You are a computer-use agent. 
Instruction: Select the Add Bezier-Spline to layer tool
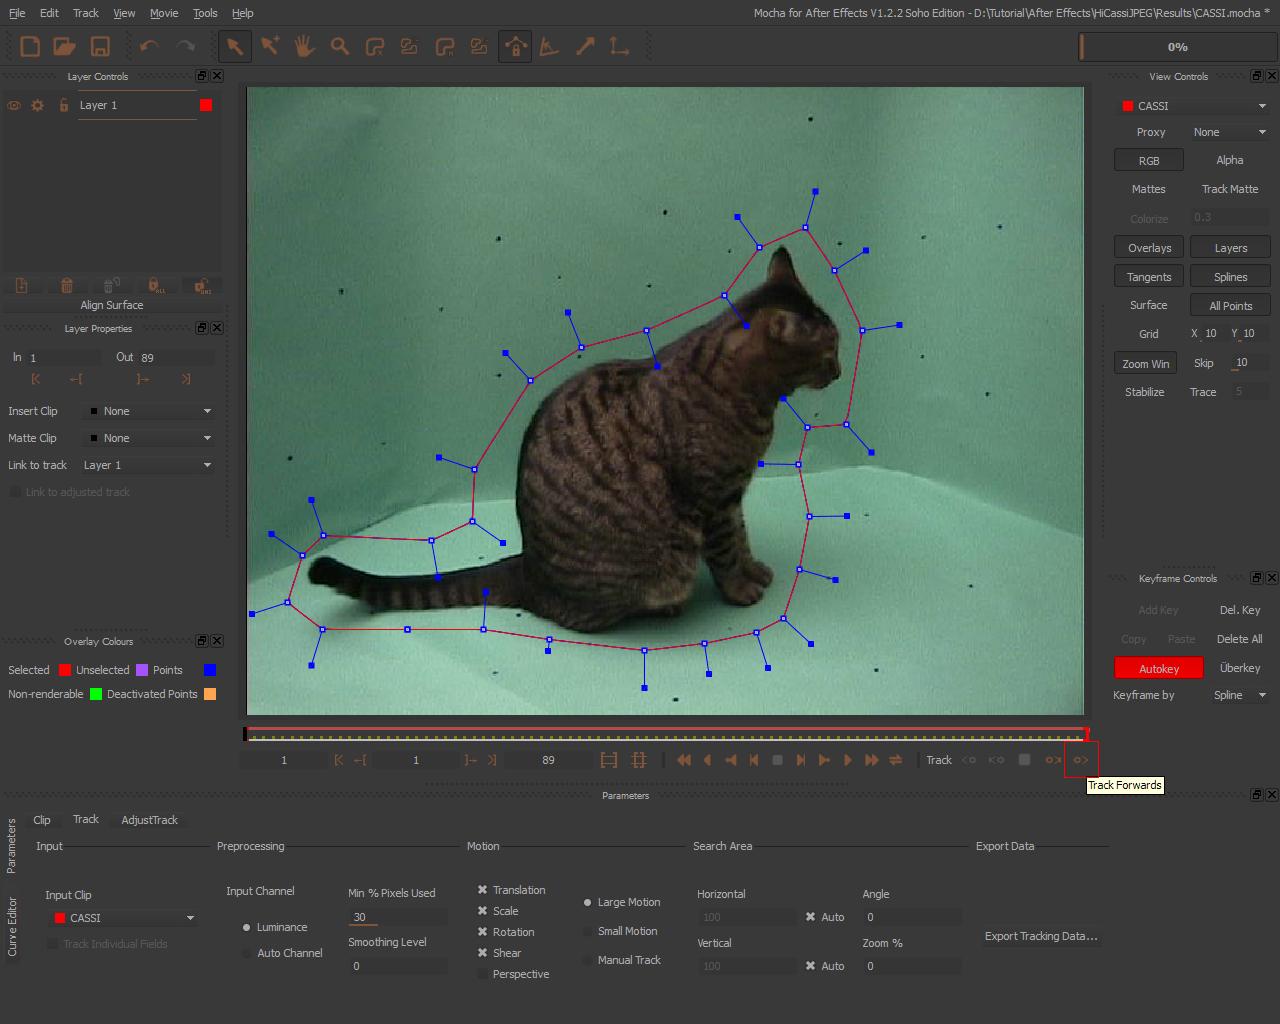click(479, 46)
